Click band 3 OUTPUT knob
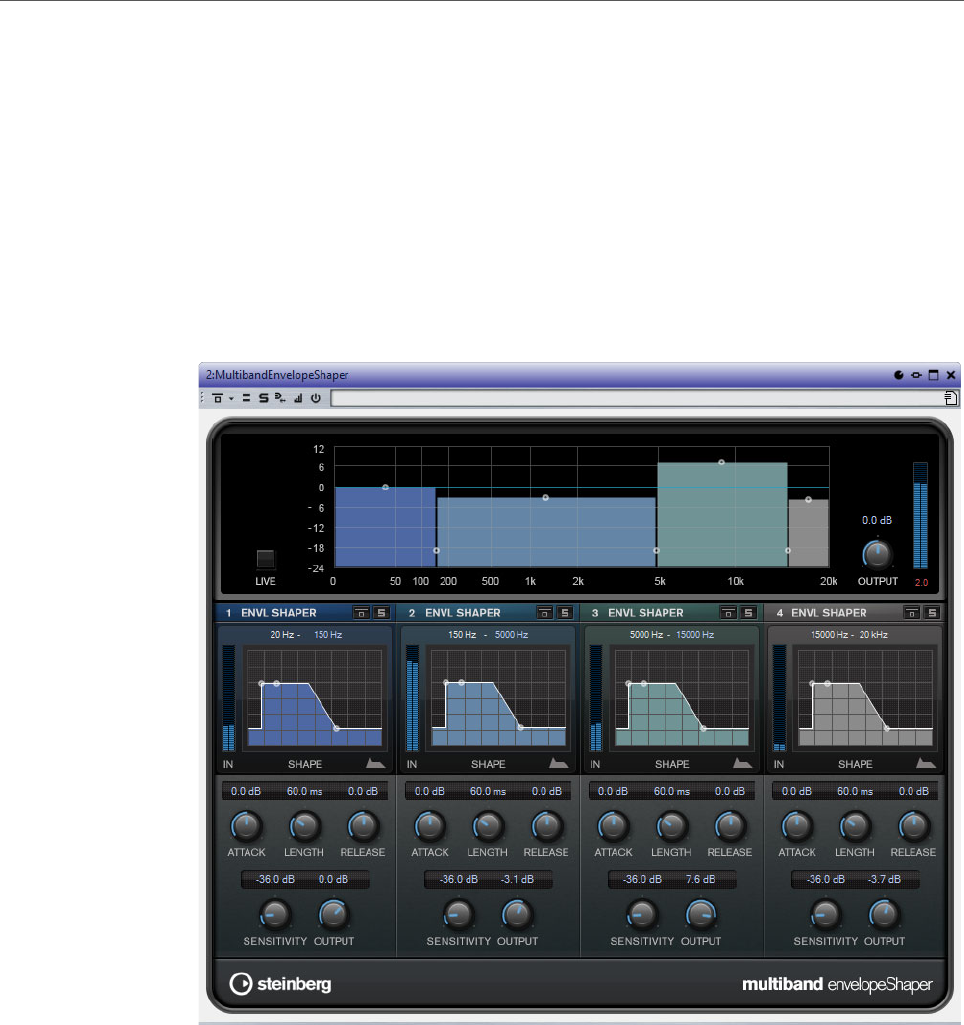 pos(701,915)
